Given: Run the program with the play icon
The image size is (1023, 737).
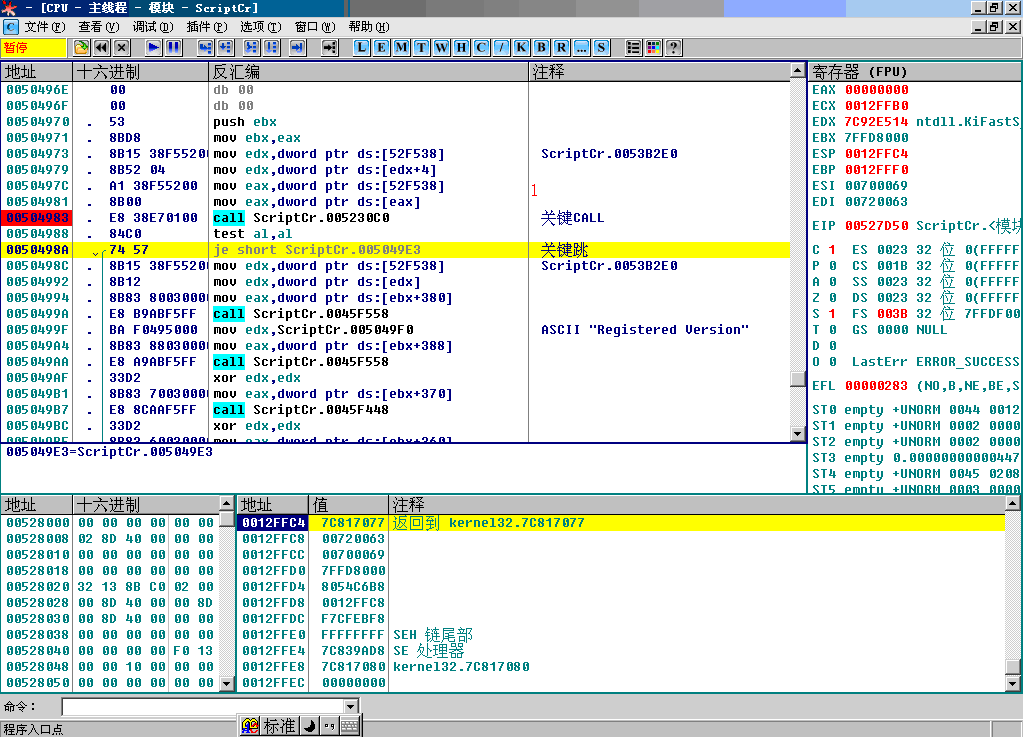Looking at the screenshot, I should (153, 47).
